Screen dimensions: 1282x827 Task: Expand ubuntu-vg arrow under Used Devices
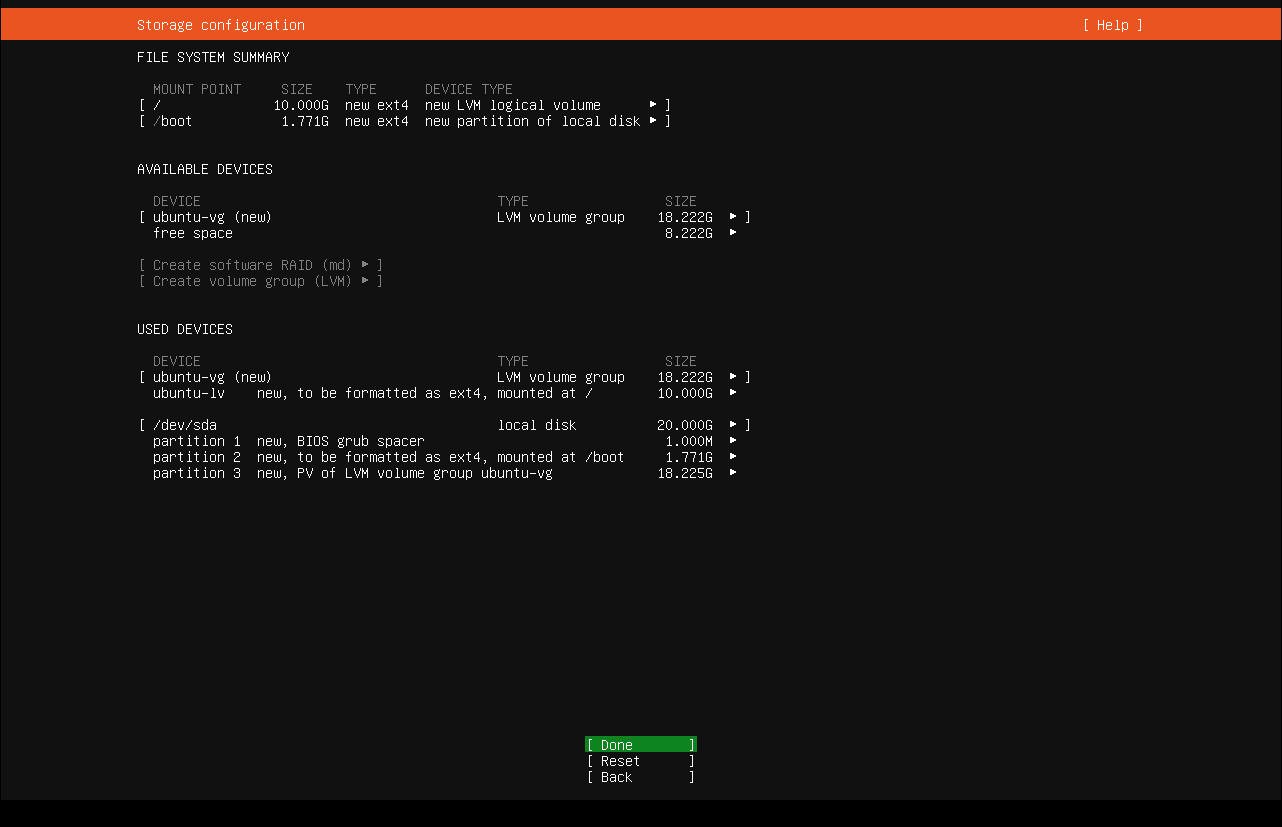point(733,377)
